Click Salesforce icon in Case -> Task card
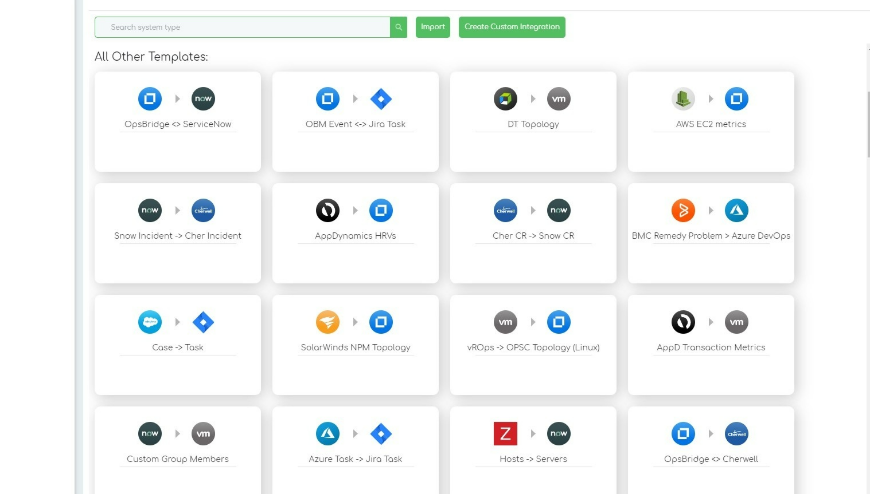 coord(150,322)
